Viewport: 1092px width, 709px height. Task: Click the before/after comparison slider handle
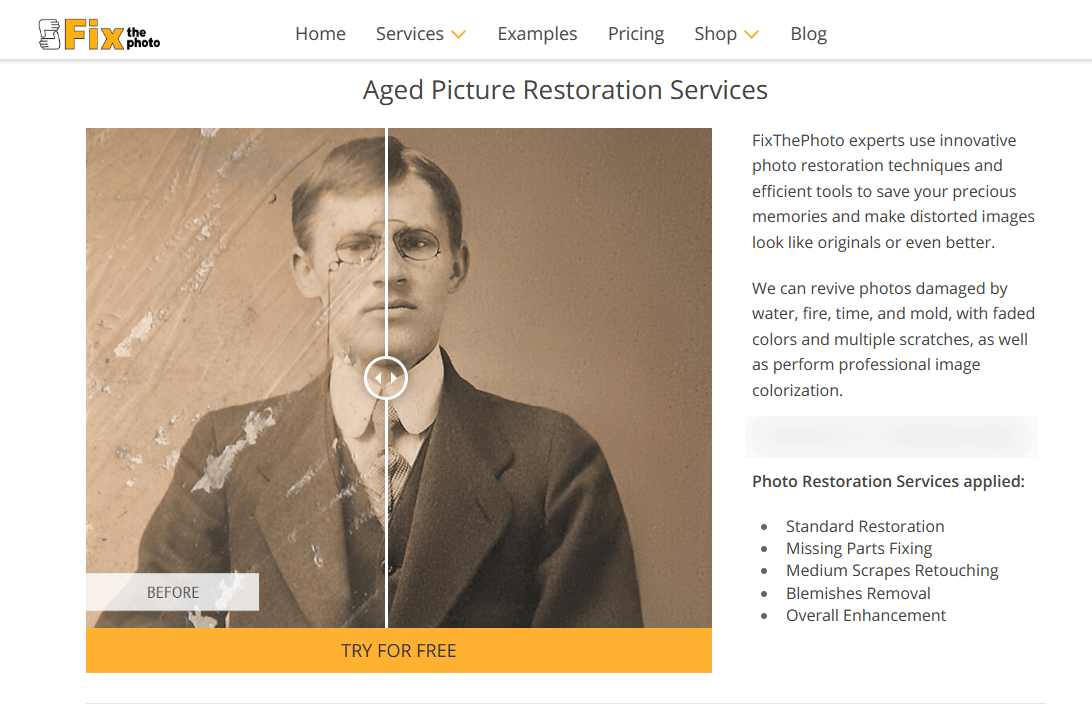coord(386,378)
